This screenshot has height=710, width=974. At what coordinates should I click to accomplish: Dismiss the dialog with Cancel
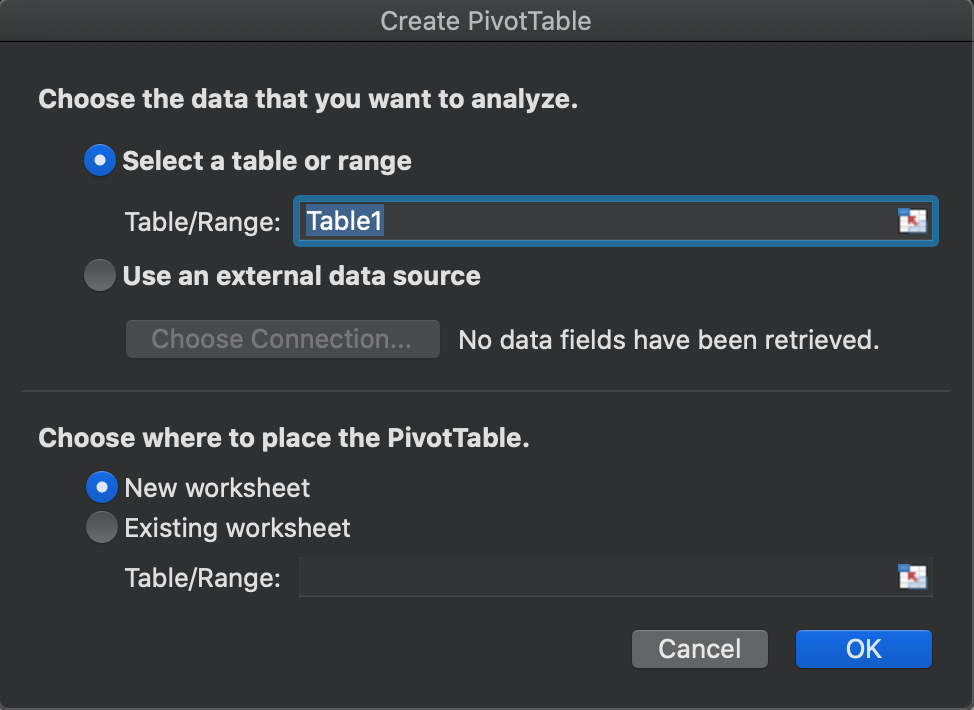699,649
